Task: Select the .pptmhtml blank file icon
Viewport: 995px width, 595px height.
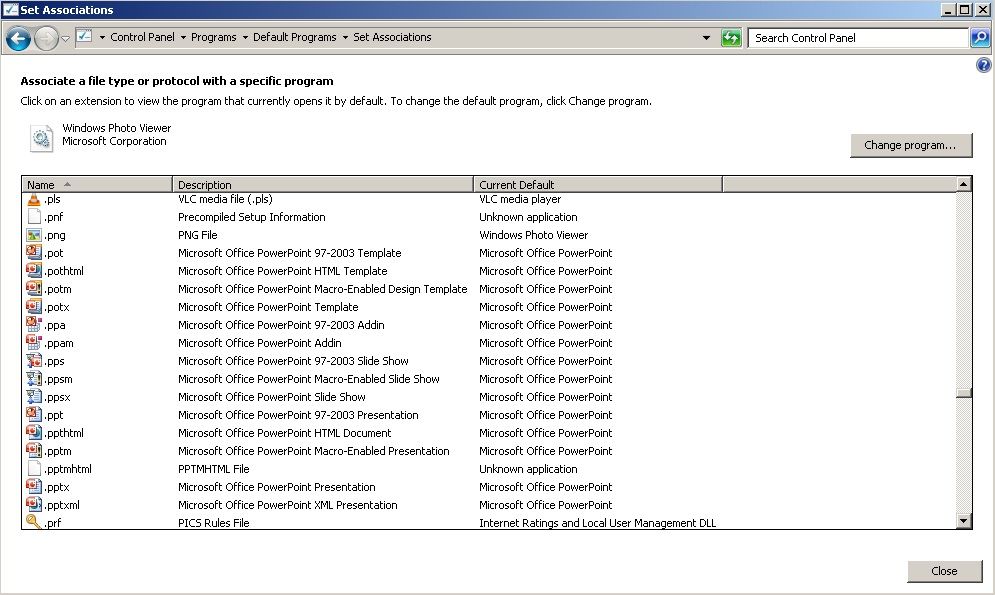Action: pos(34,469)
